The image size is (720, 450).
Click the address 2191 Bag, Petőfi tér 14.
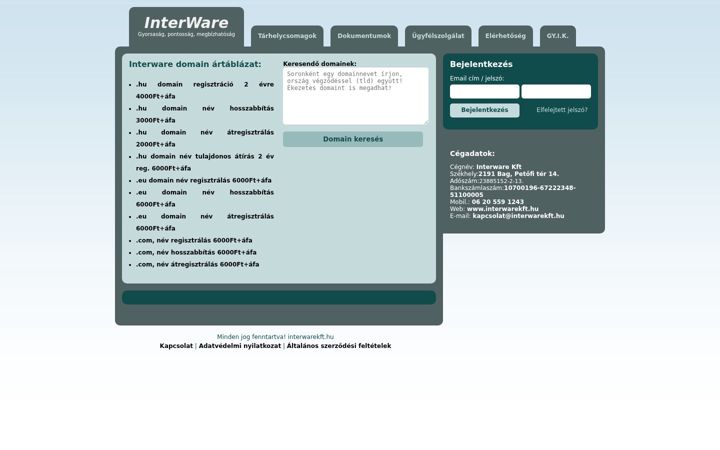(x=518, y=174)
